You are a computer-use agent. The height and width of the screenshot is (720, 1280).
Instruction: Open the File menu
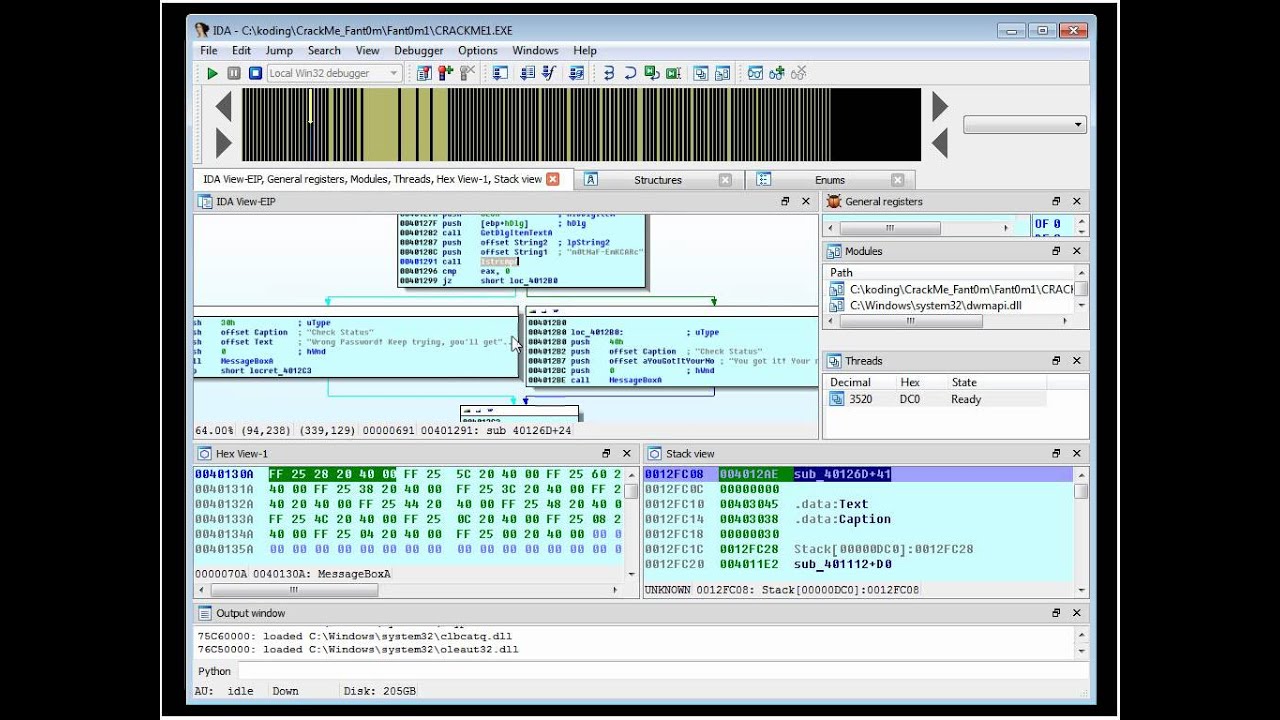(208, 51)
